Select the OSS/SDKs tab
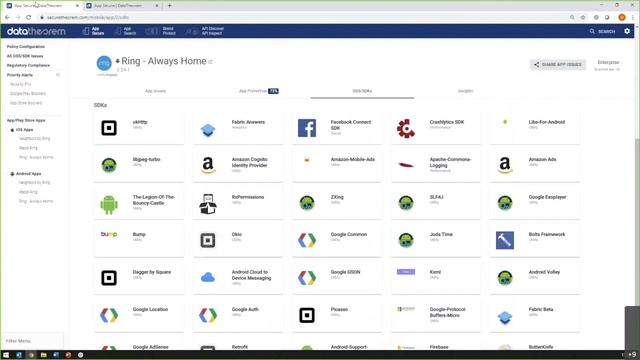The height and width of the screenshot is (360, 640). (x=362, y=91)
